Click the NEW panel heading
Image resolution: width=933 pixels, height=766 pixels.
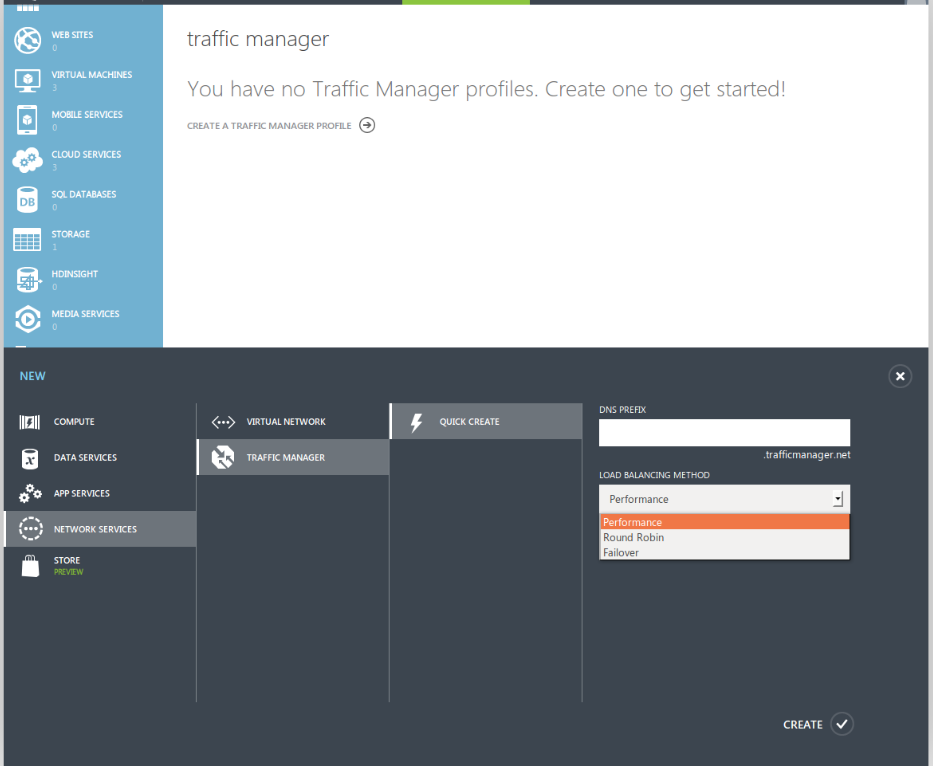point(33,376)
